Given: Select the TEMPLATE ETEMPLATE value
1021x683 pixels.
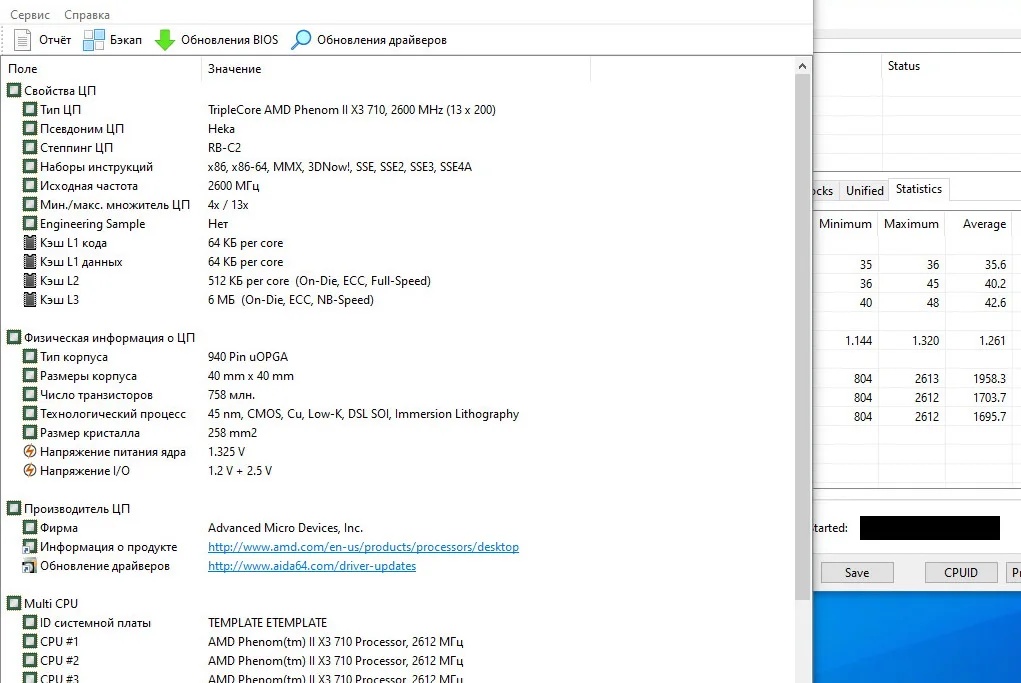Looking at the screenshot, I should [x=268, y=622].
